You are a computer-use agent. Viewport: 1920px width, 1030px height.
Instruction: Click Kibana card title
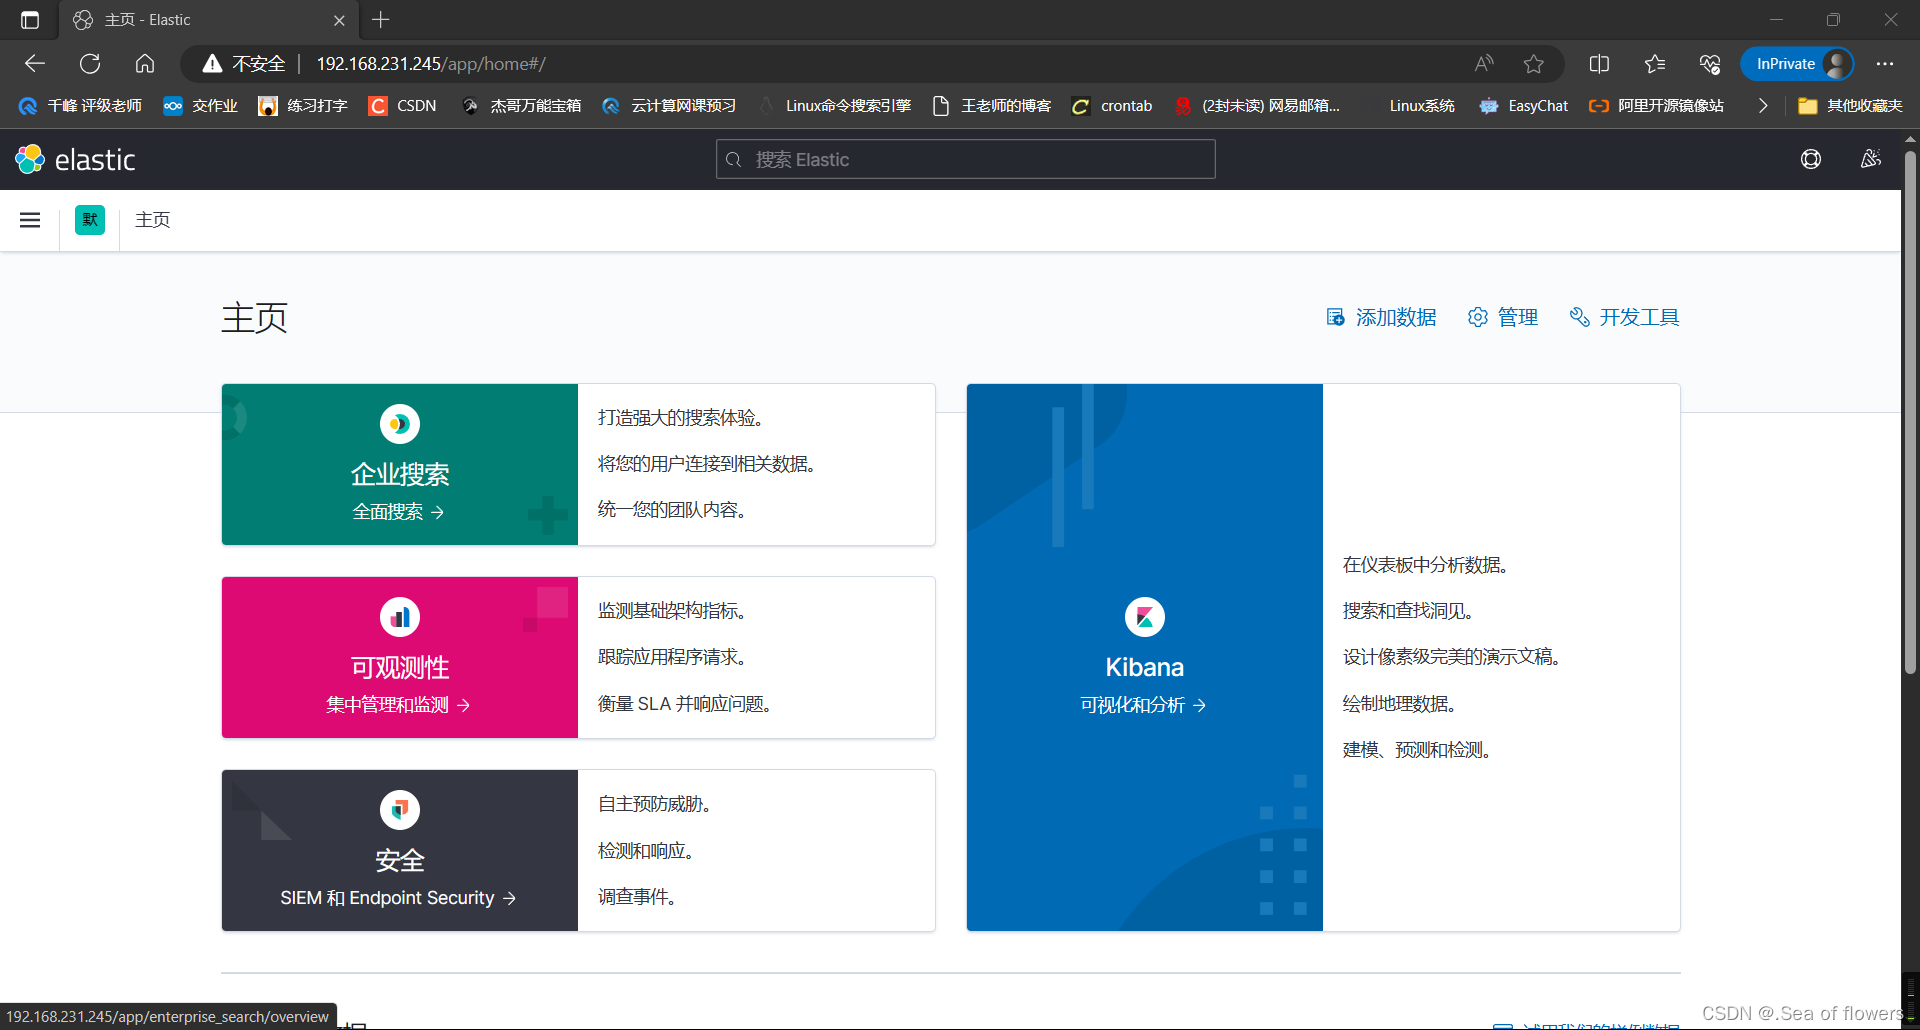tap(1145, 667)
